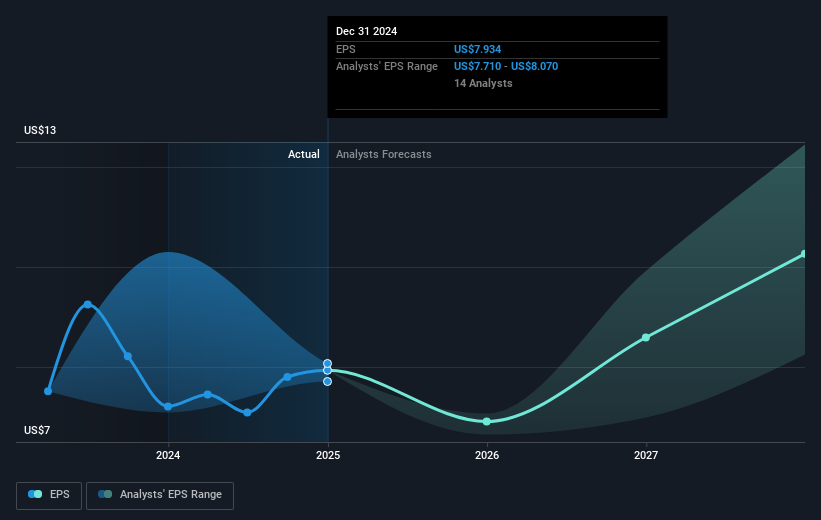This screenshot has height=520, width=821.
Task: Click the first EPS data point at chart start
Action: pyautogui.click(x=48, y=391)
